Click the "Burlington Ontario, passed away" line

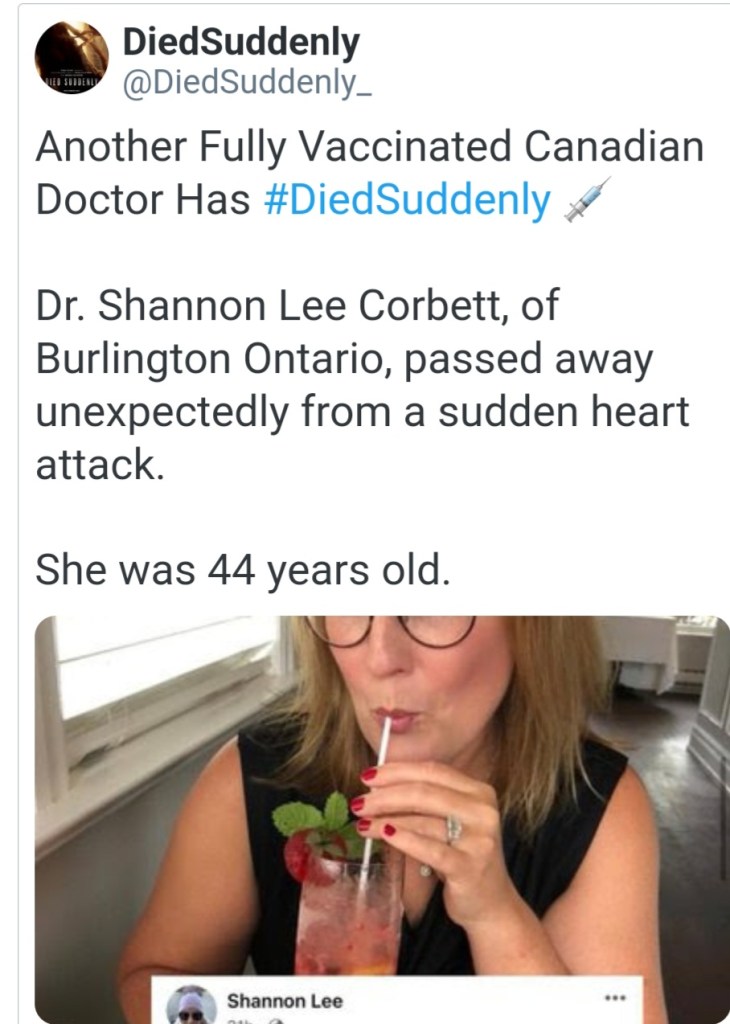[x=343, y=360]
